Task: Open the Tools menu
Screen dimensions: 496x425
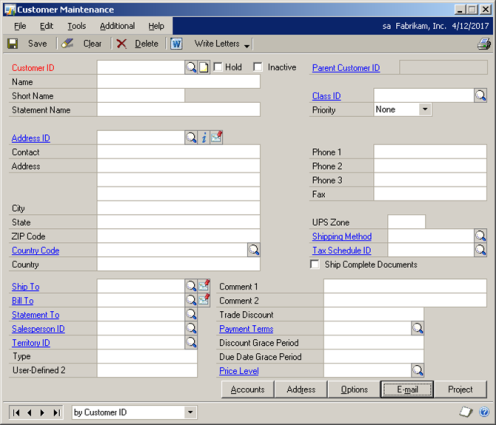Action: pyautogui.click(x=77, y=26)
